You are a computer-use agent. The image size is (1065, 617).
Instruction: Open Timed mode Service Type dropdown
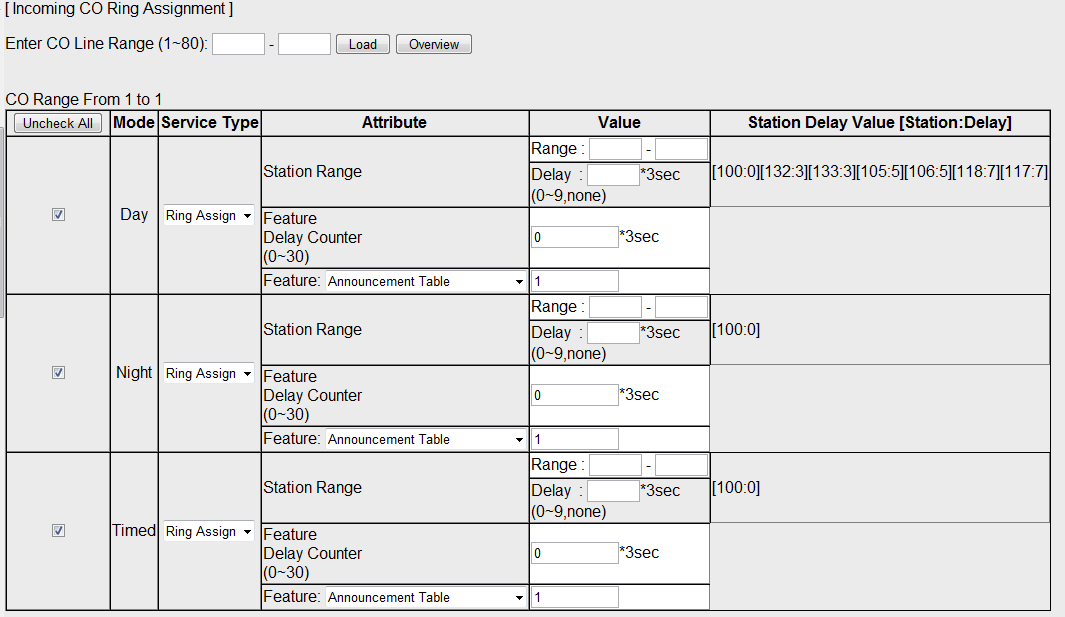(209, 532)
